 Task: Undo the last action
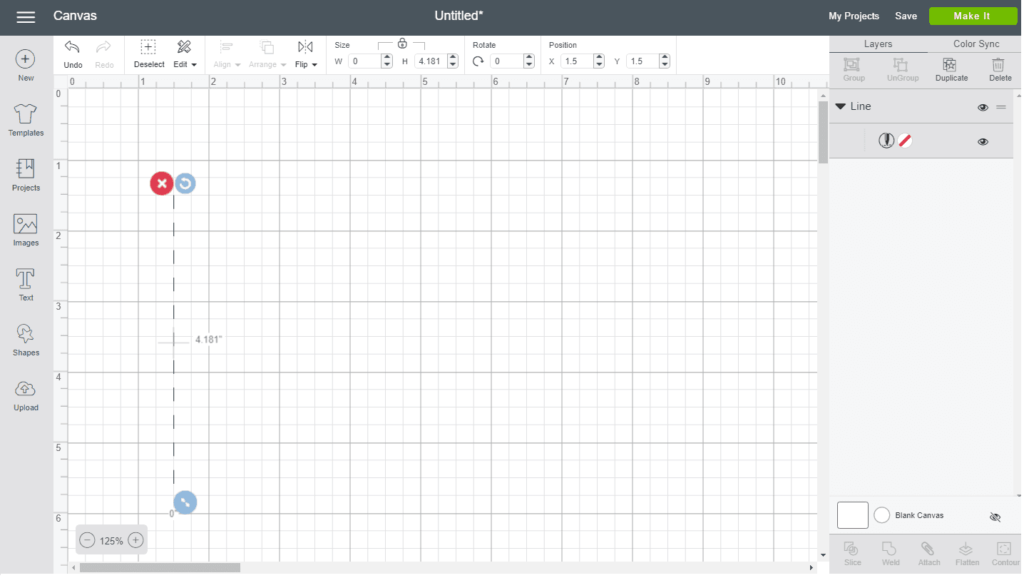(72, 54)
